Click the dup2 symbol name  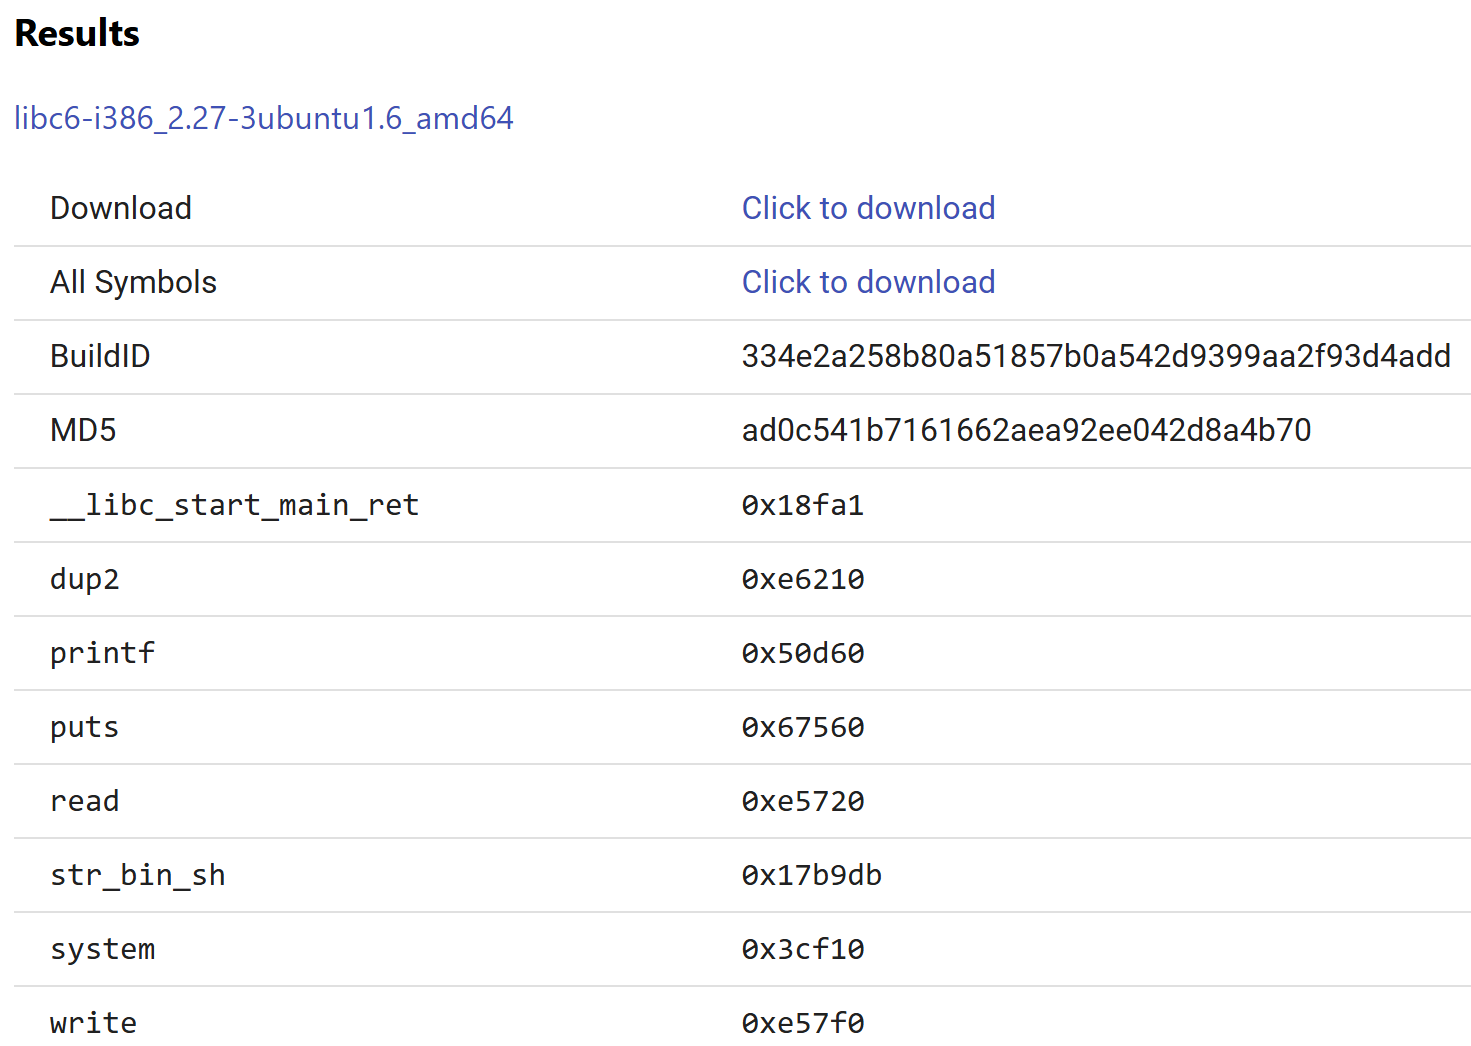85,579
